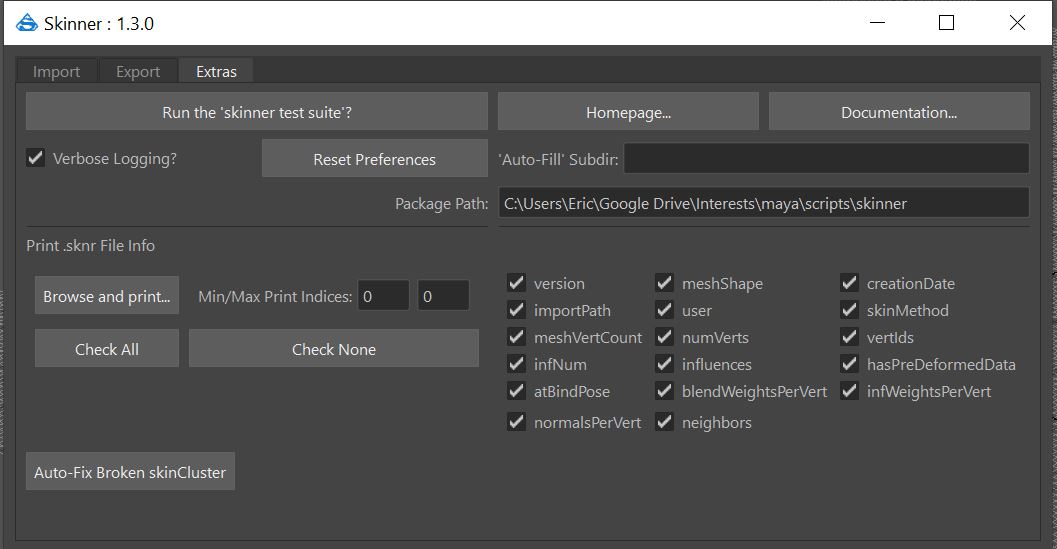
Task: Click the Skinner app icon in title bar
Action: point(27,24)
